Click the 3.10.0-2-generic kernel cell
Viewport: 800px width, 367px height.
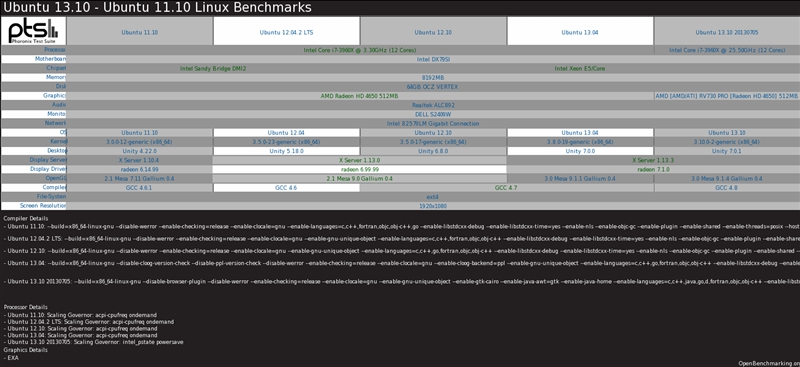[727, 142]
